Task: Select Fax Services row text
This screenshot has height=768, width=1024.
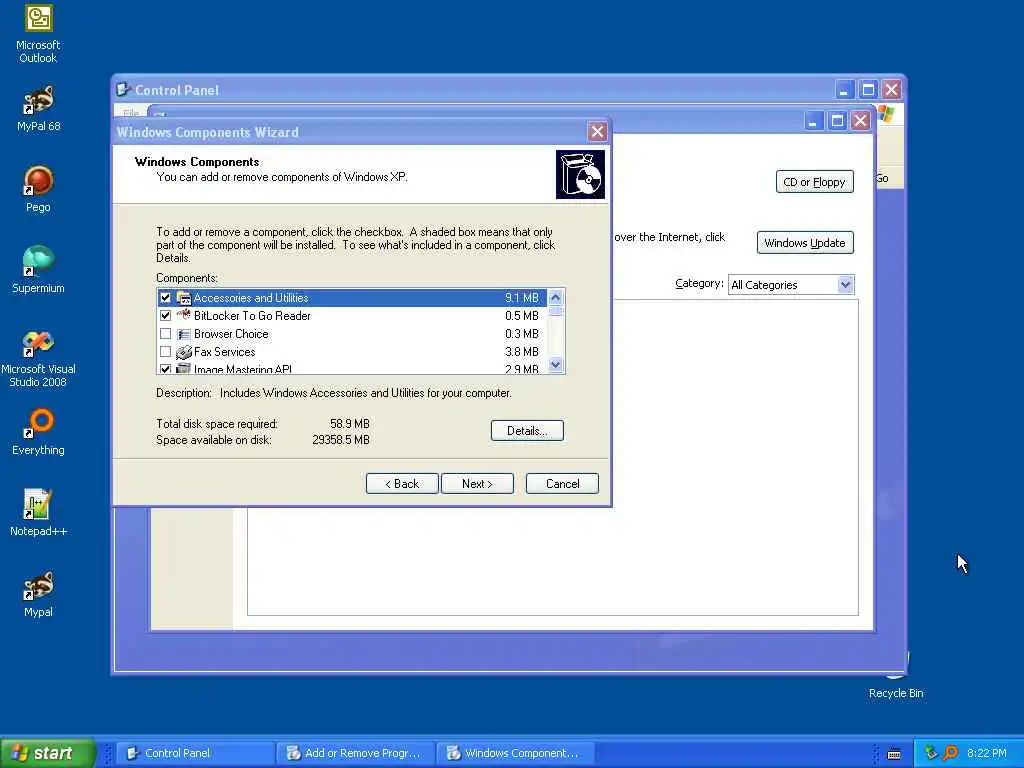Action: click(x=224, y=352)
